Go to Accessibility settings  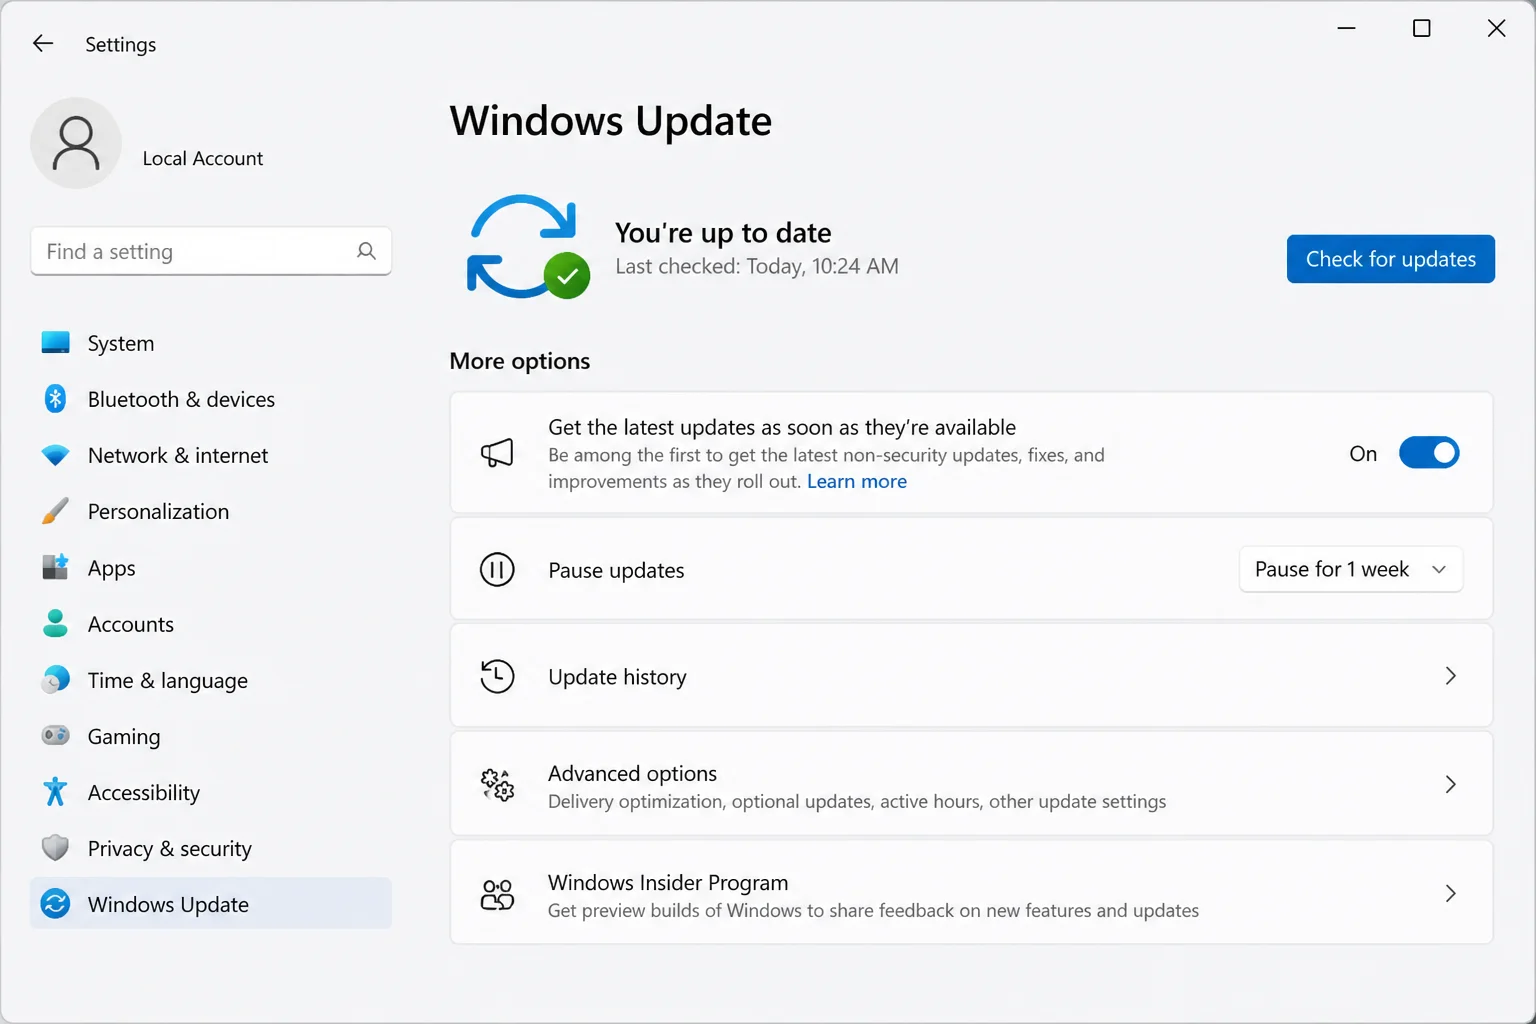211,792
